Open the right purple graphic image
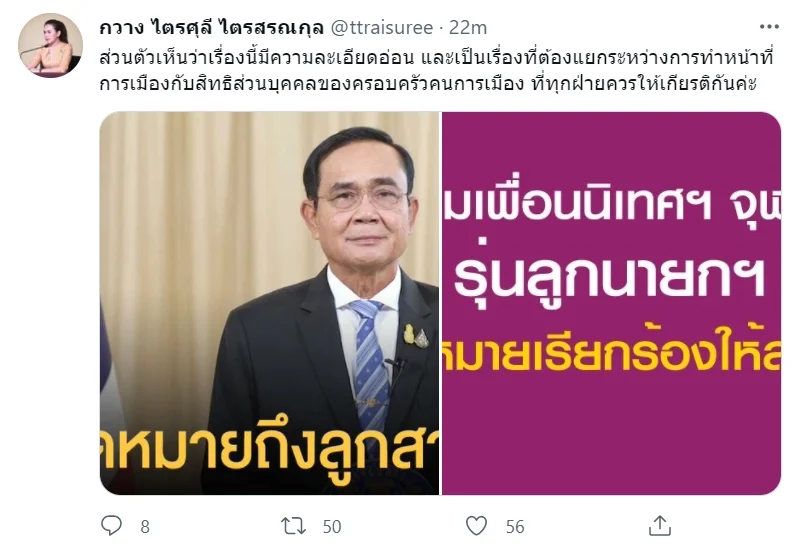Screen dimensions: 801x555 (611, 303)
